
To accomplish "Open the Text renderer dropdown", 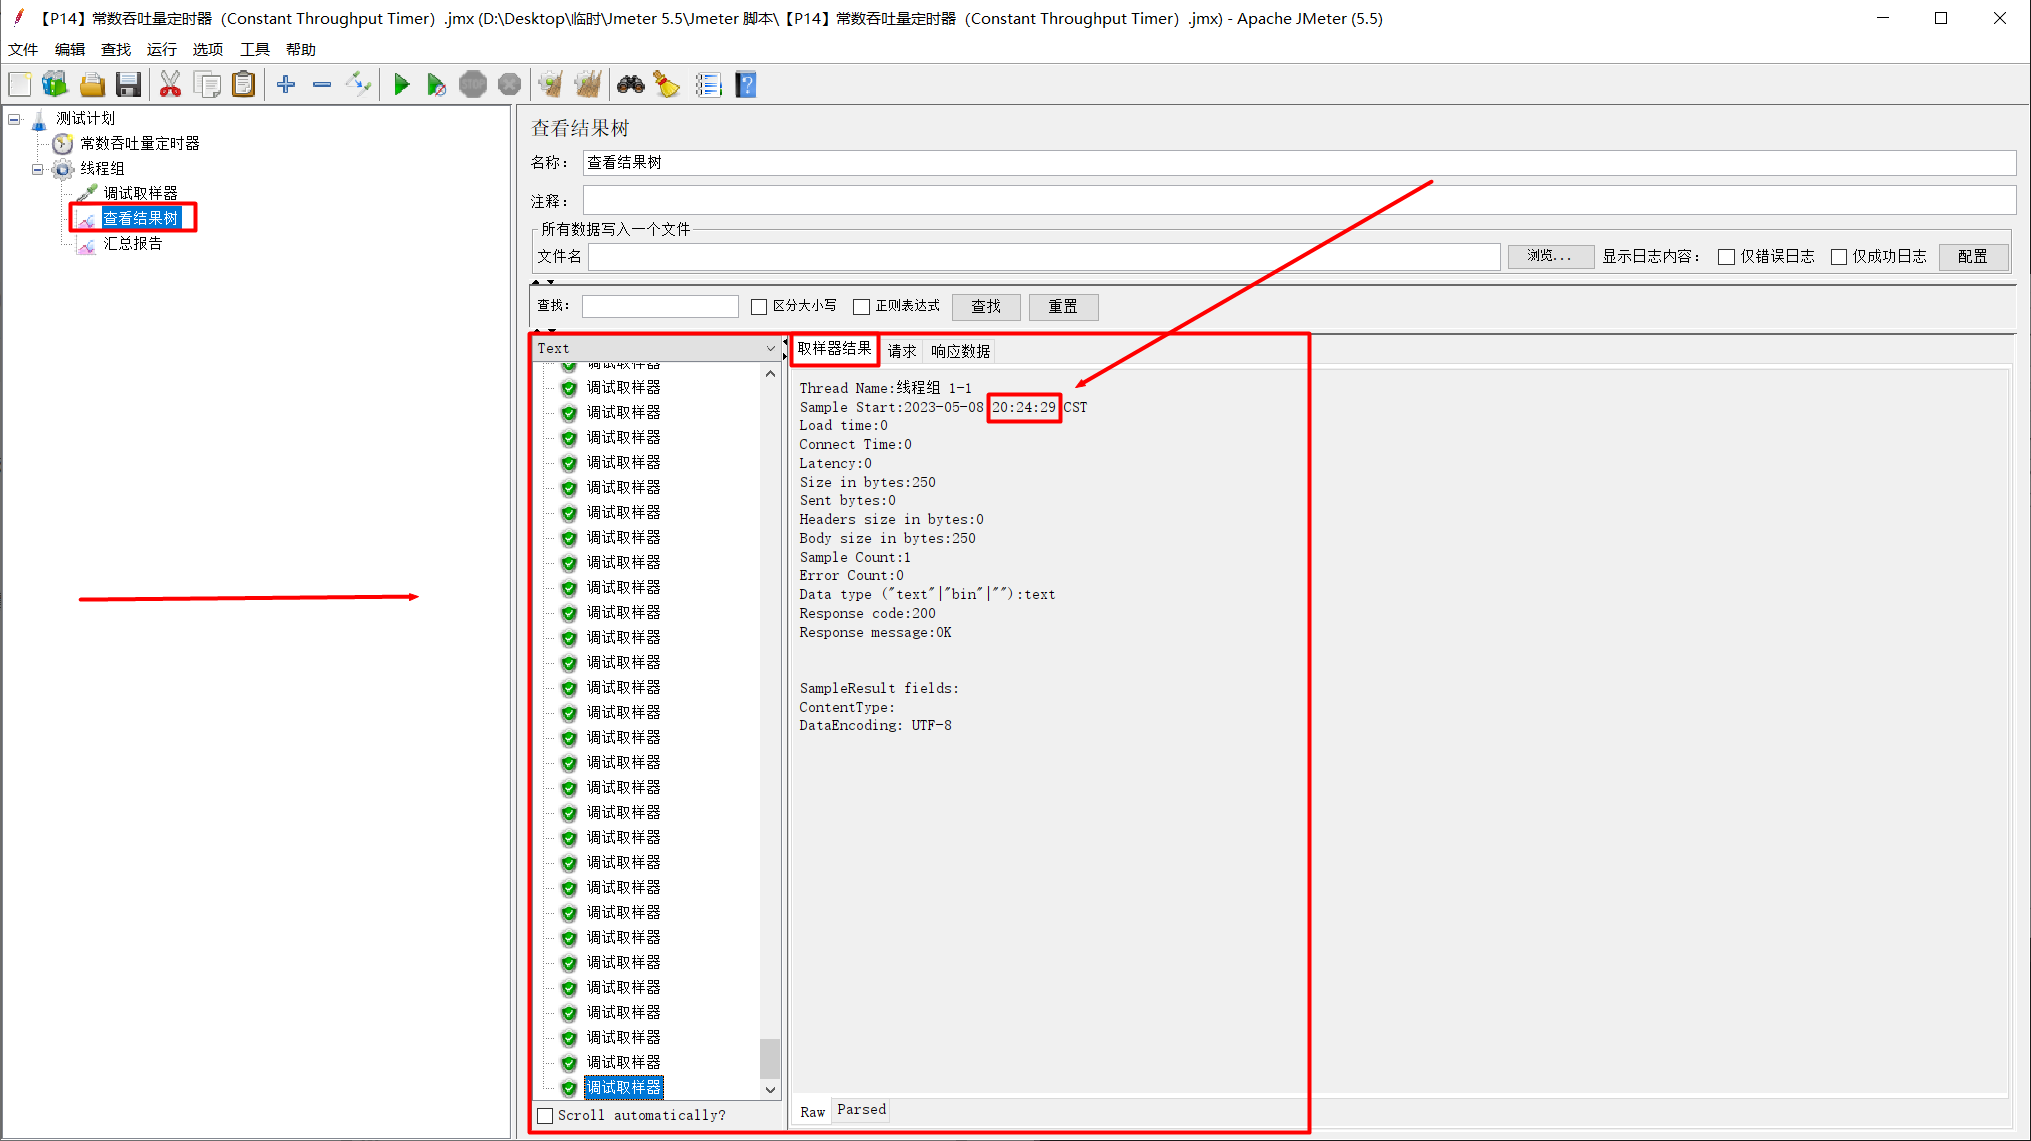I will (656, 348).
